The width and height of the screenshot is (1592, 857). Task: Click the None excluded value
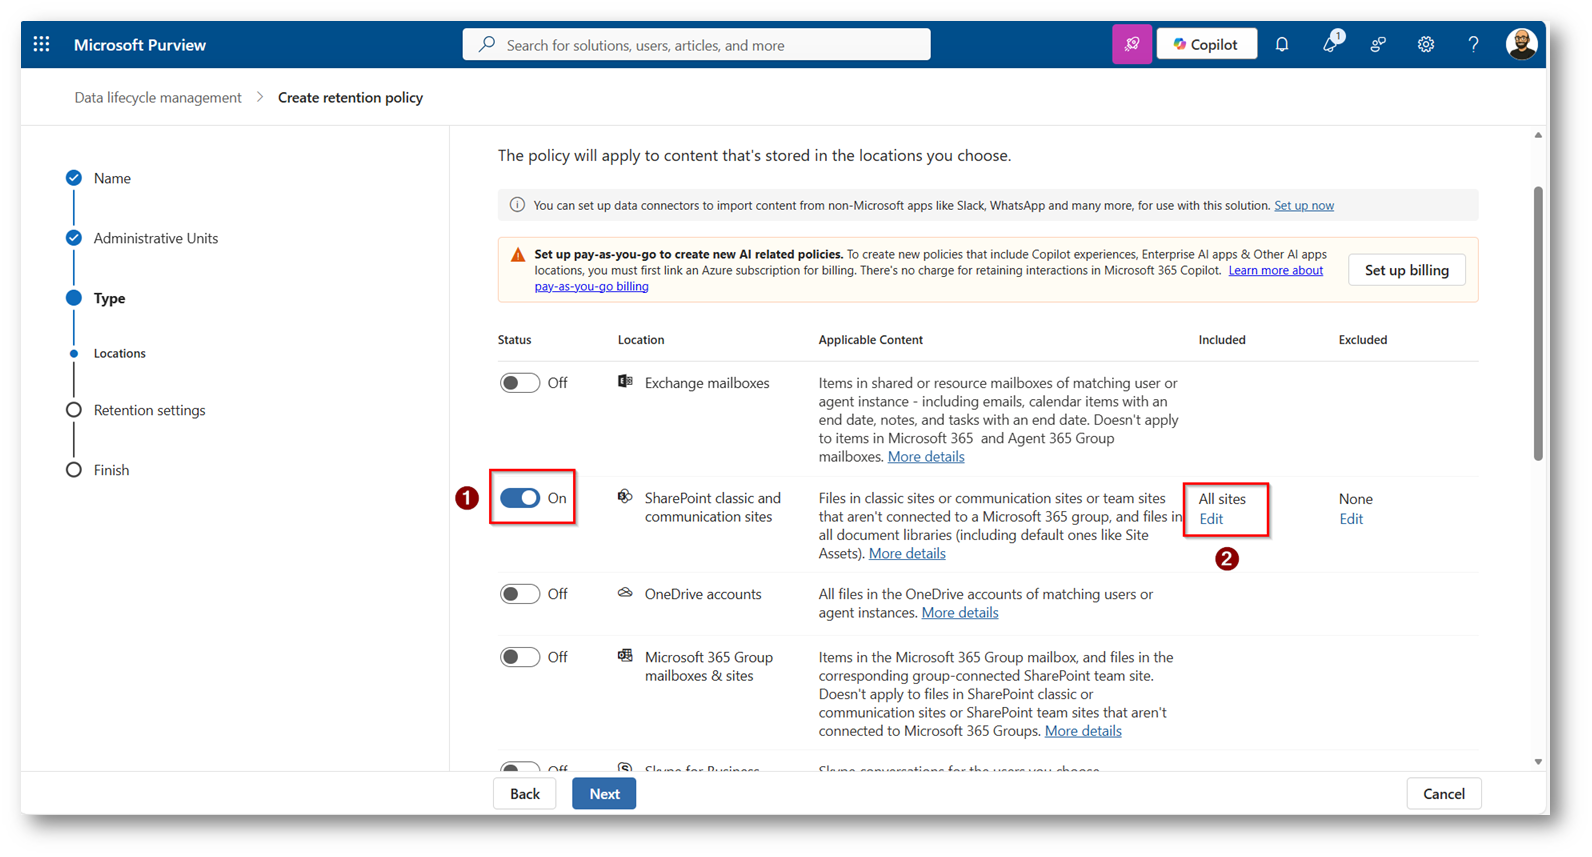pyautogui.click(x=1356, y=498)
